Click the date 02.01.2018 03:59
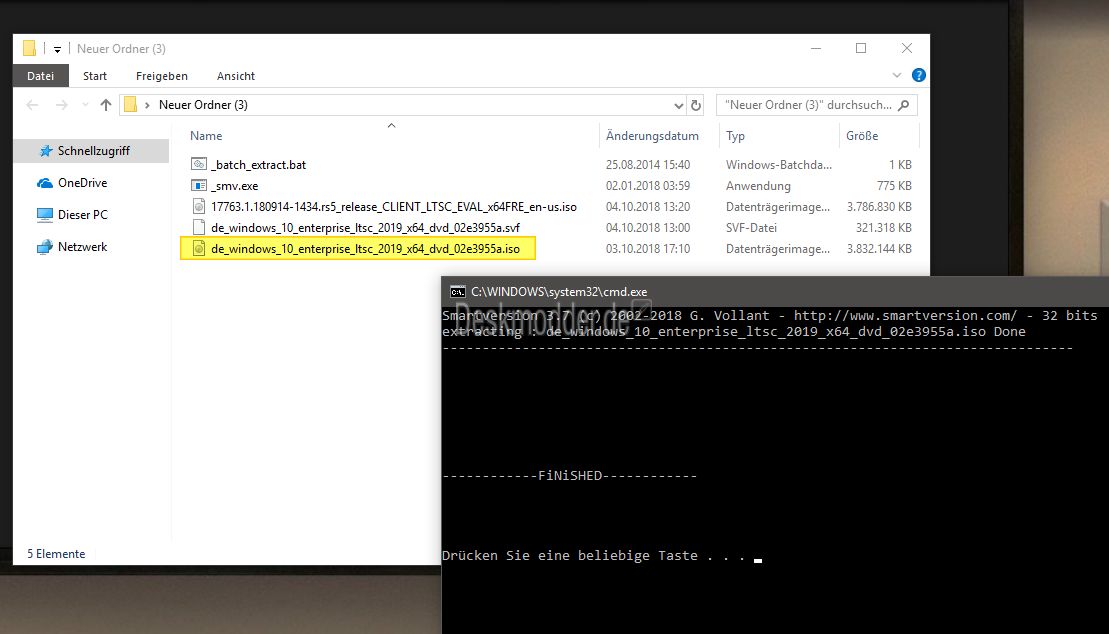This screenshot has height=634, width=1109. point(648,185)
